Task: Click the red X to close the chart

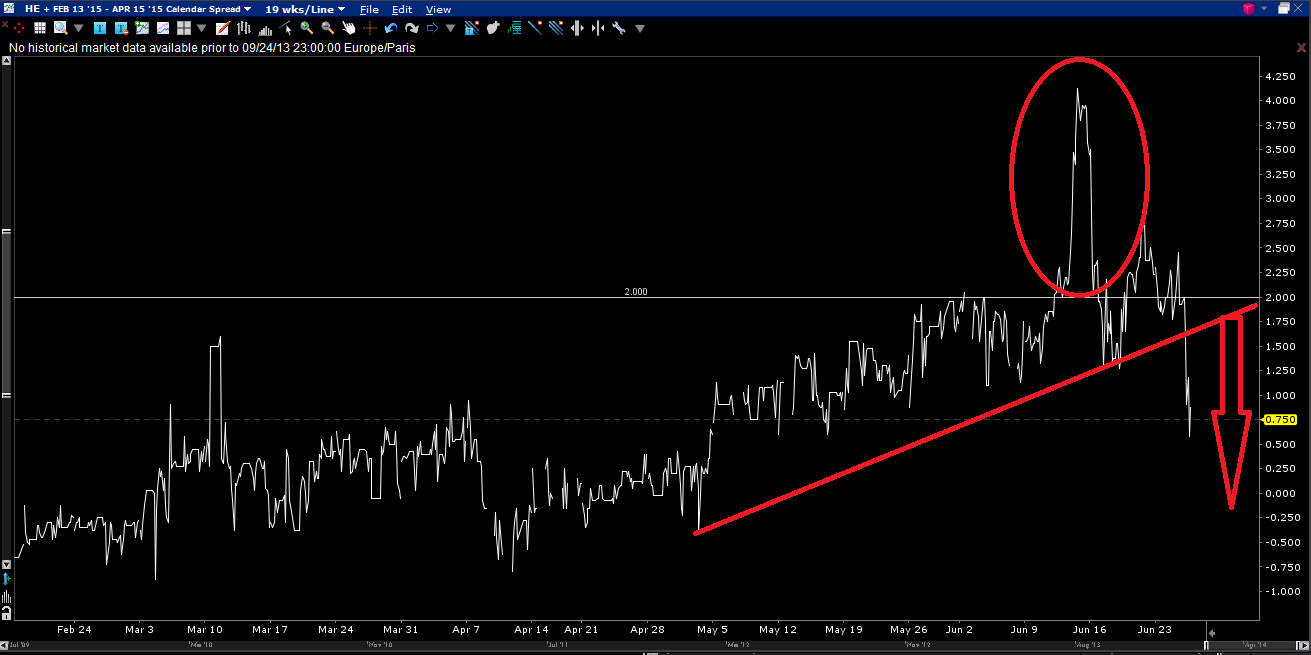Action: pyautogui.click(x=1301, y=46)
